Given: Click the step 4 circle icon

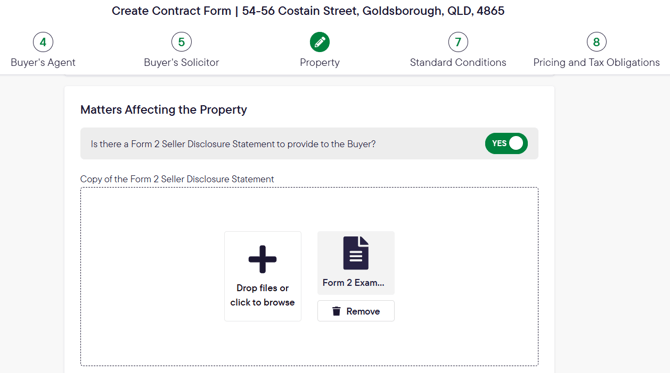Looking at the screenshot, I should (43, 42).
